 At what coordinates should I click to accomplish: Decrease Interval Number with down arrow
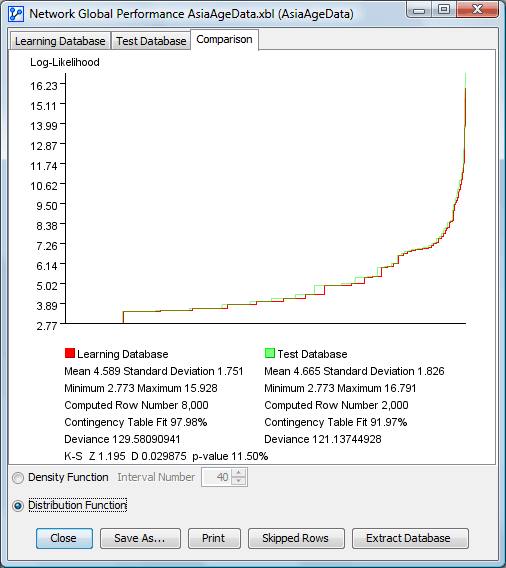point(238,481)
